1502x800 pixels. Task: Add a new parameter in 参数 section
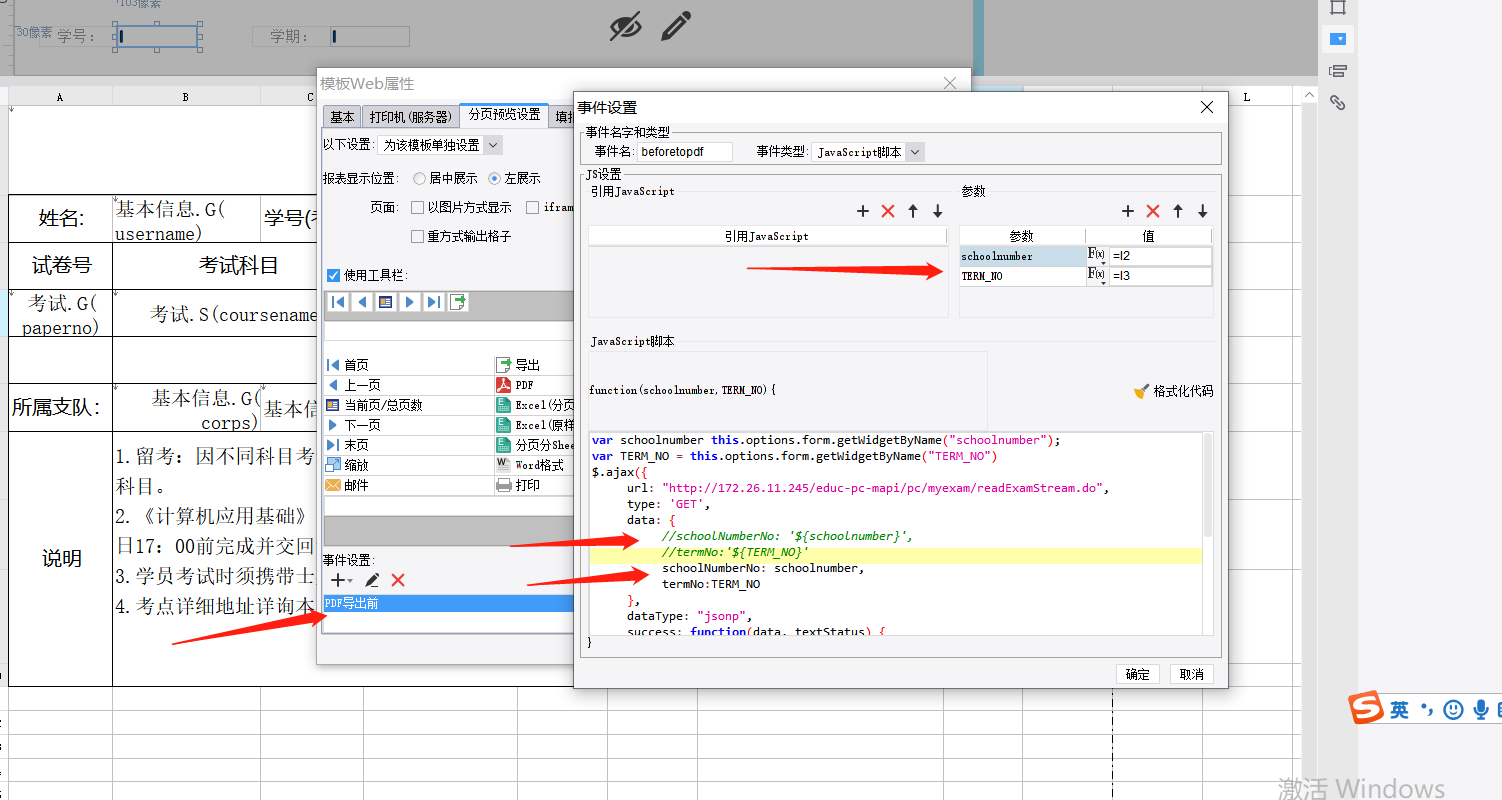[1128, 211]
